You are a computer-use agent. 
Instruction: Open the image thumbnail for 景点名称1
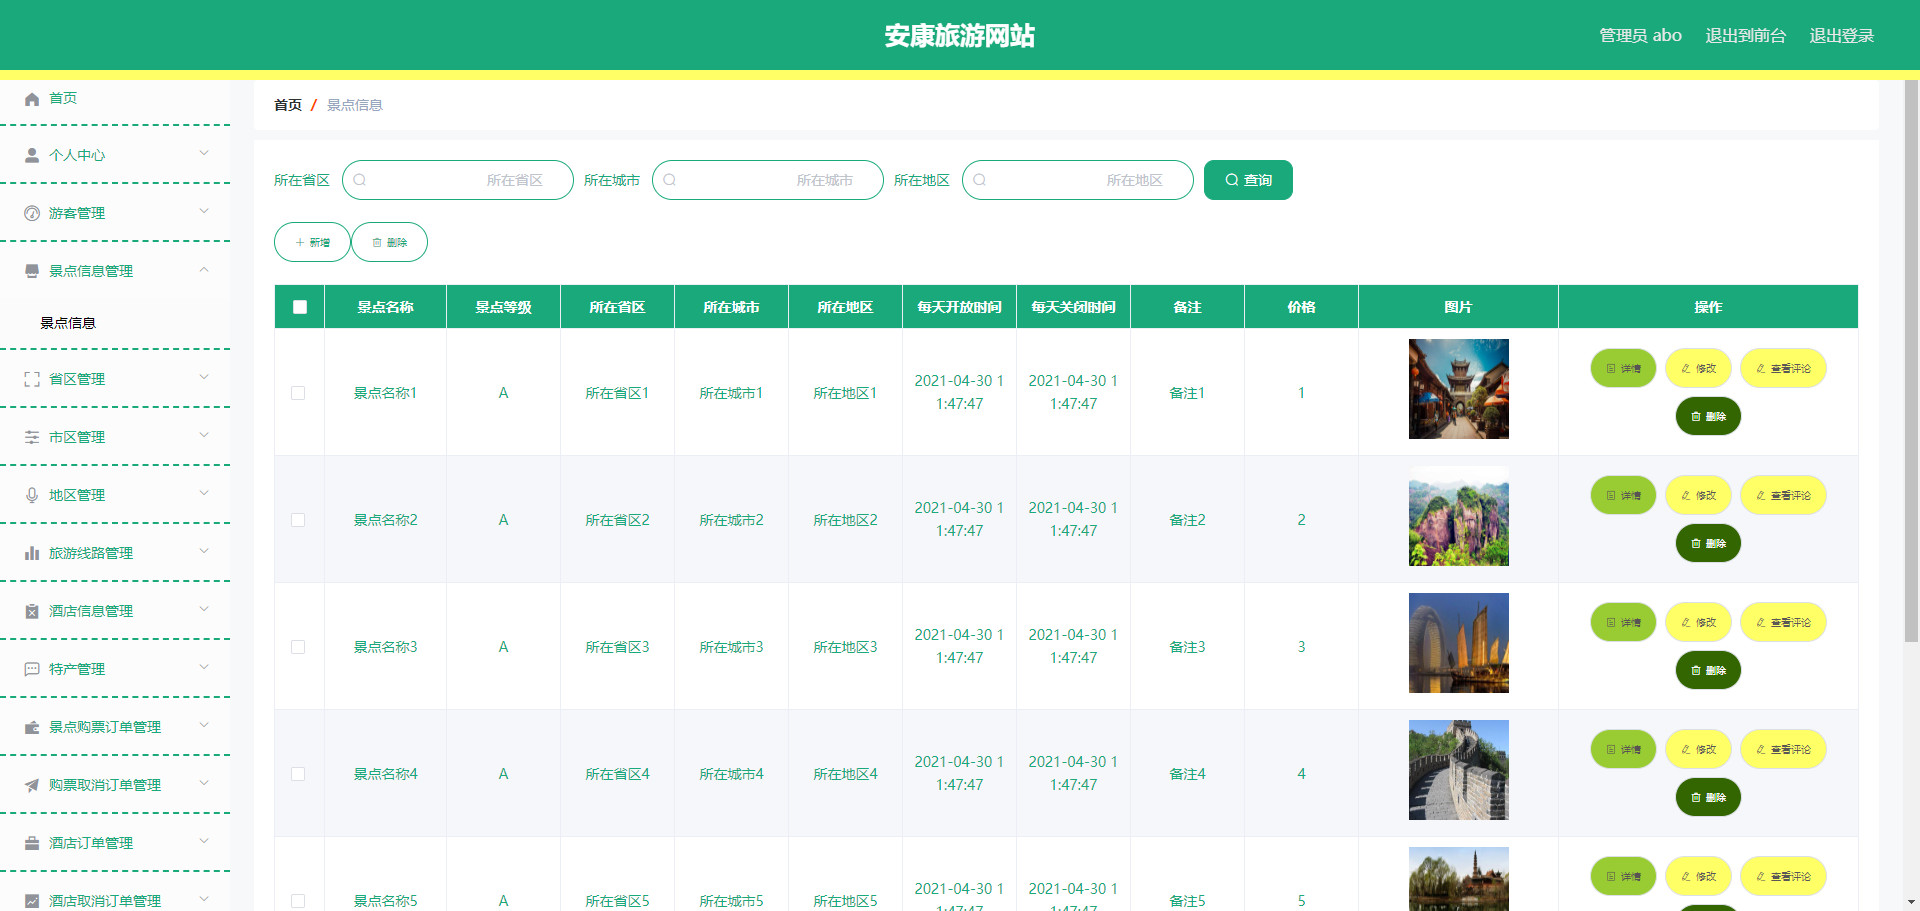click(x=1458, y=389)
